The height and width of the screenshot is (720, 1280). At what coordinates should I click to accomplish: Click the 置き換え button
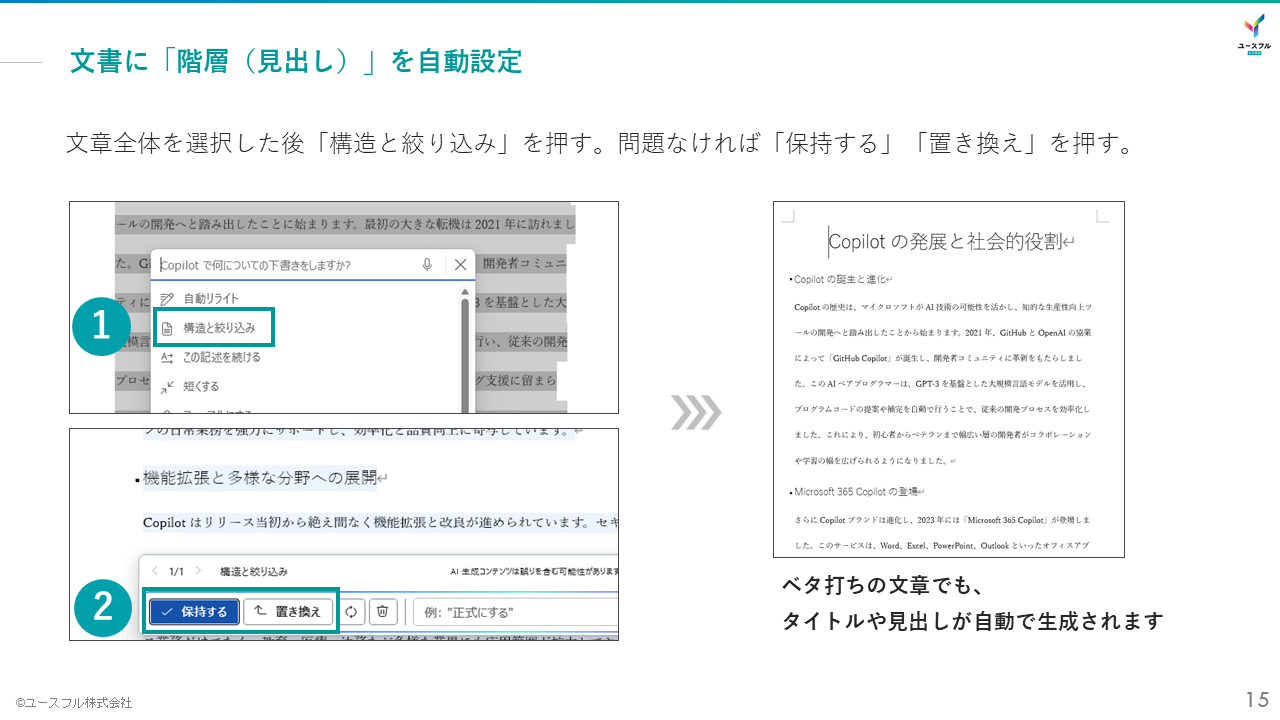pos(288,612)
